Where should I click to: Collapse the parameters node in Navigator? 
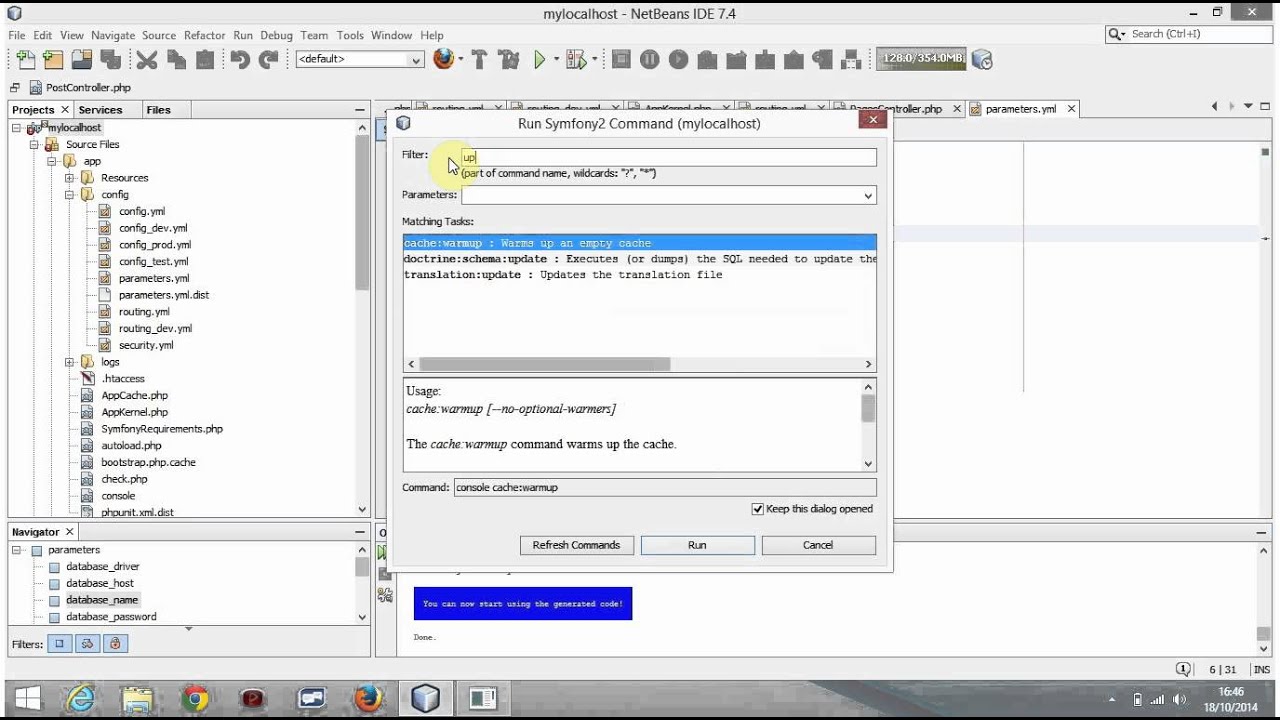pyautogui.click(x=17, y=550)
